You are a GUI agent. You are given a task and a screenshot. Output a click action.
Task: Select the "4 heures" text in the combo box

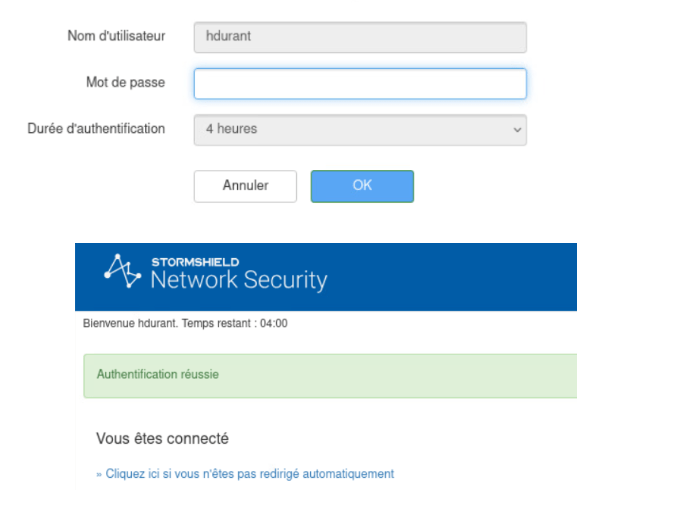(231, 130)
